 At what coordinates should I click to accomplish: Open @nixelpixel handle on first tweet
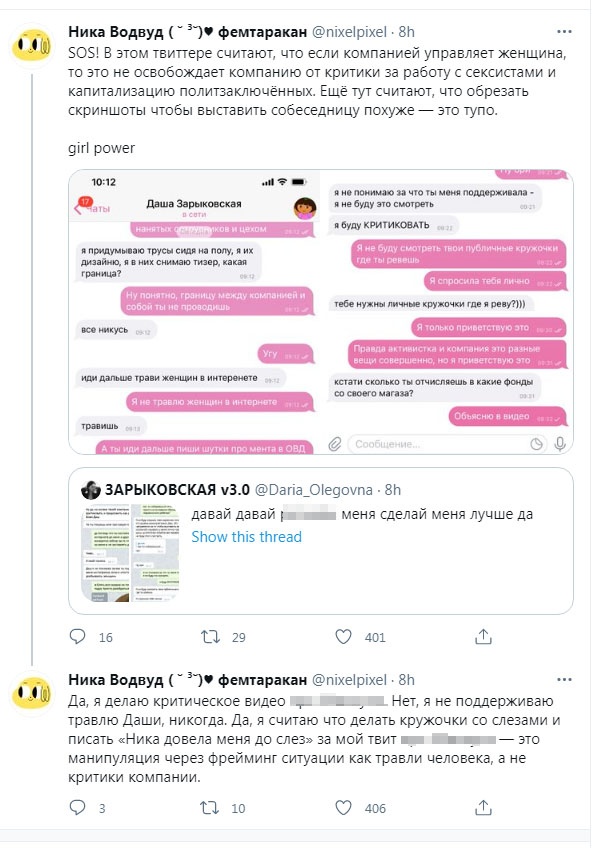(x=349, y=32)
